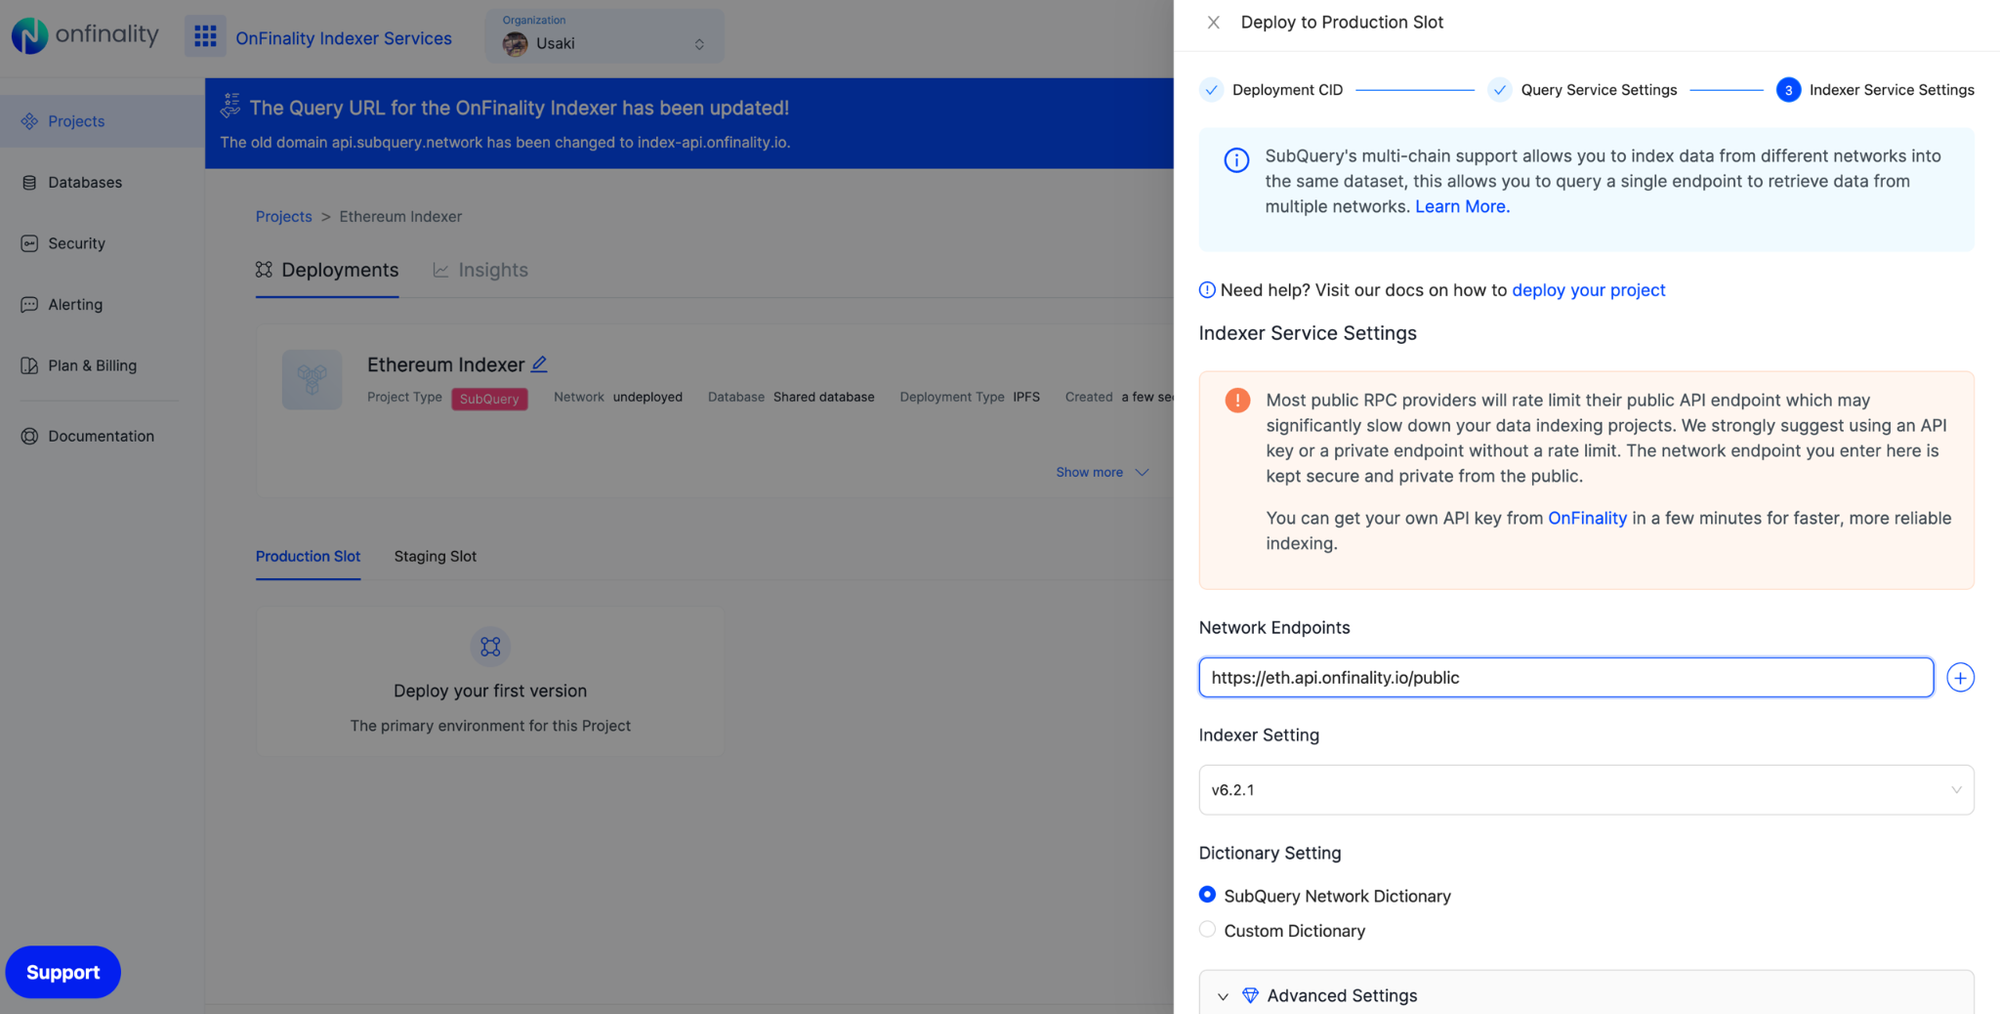The image size is (2000, 1014).
Task: Open the OnFinality app grid launcher
Action: [205, 36]
